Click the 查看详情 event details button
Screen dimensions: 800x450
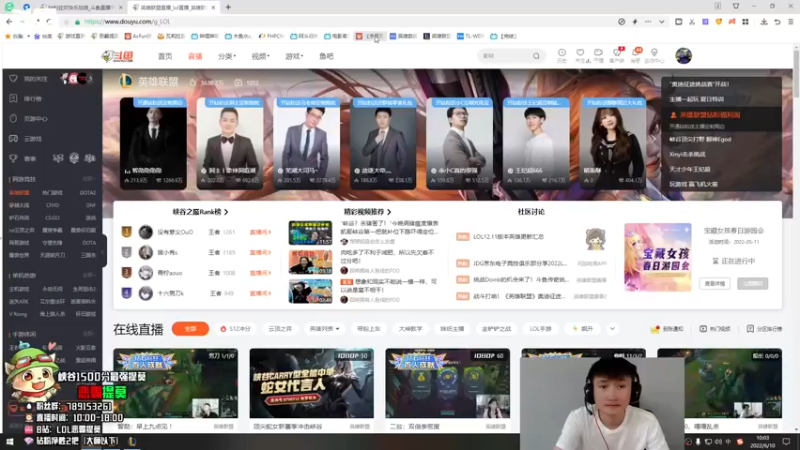click(x=715, y=284)
